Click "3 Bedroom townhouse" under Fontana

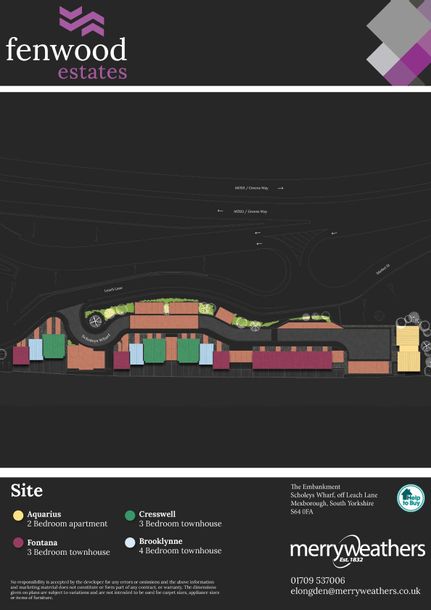pos(68,552)
